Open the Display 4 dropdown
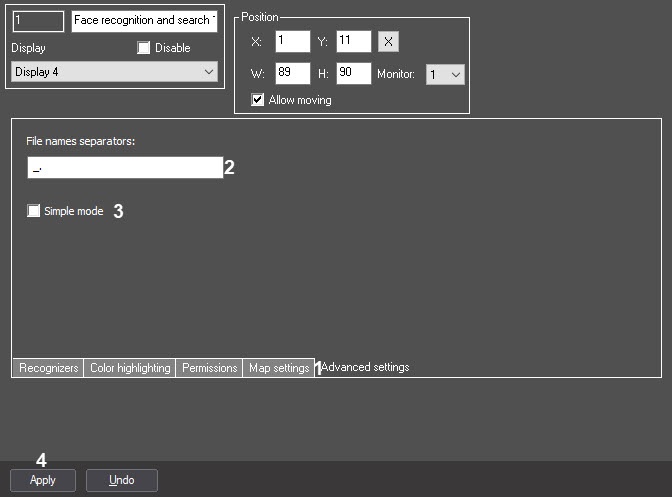Viewport: 672px width, 497px height. click(x=113, y=72)
